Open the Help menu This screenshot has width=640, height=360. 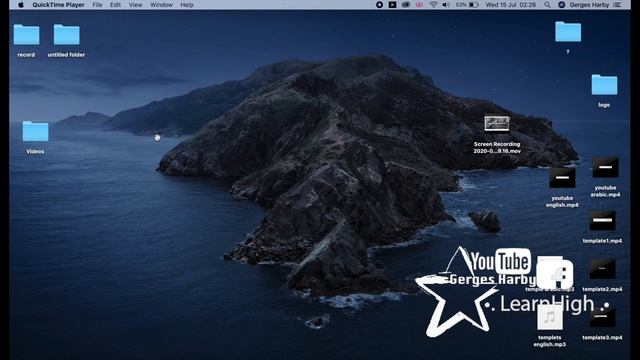(x=187, y=5)
